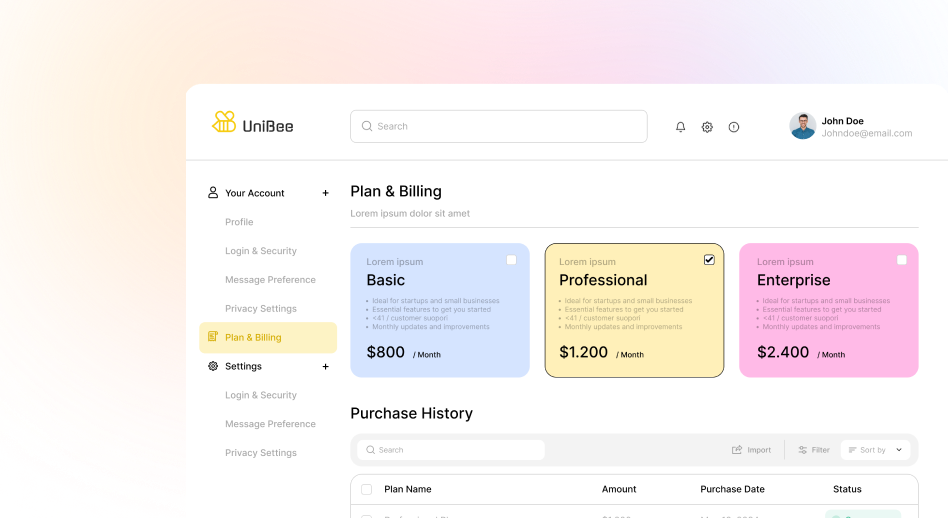Click the Sort by label

click(872, 450)
